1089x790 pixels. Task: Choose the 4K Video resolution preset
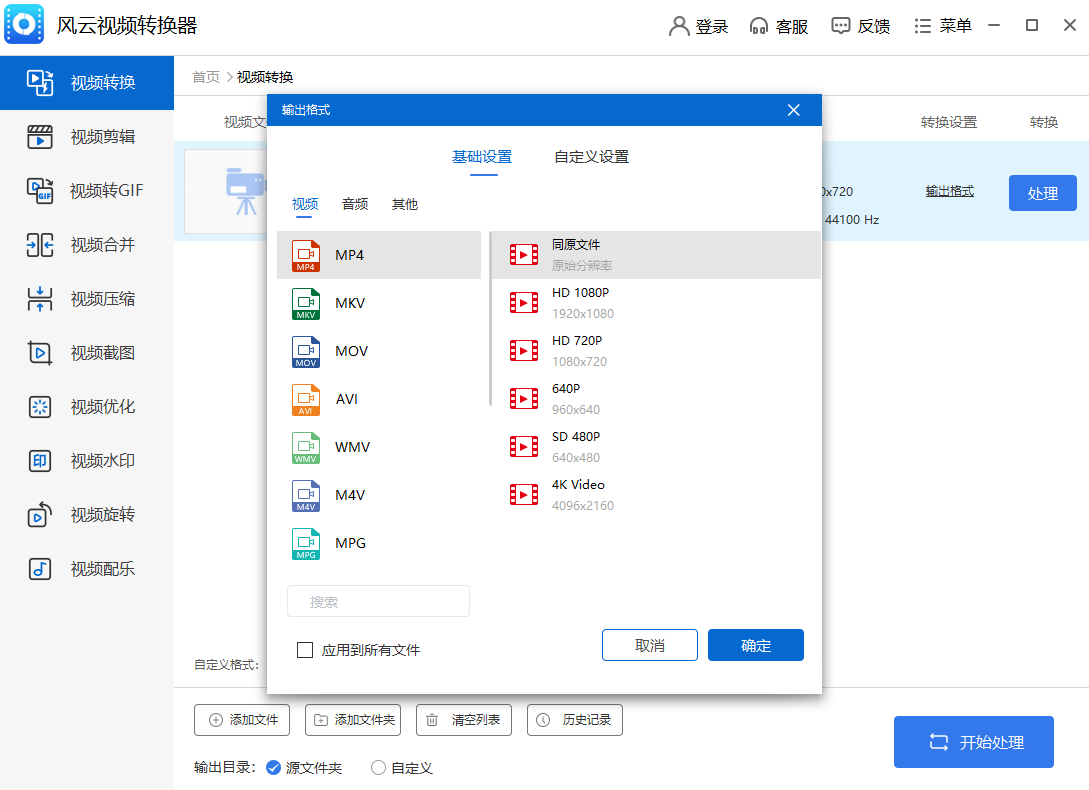pos(580,494)
